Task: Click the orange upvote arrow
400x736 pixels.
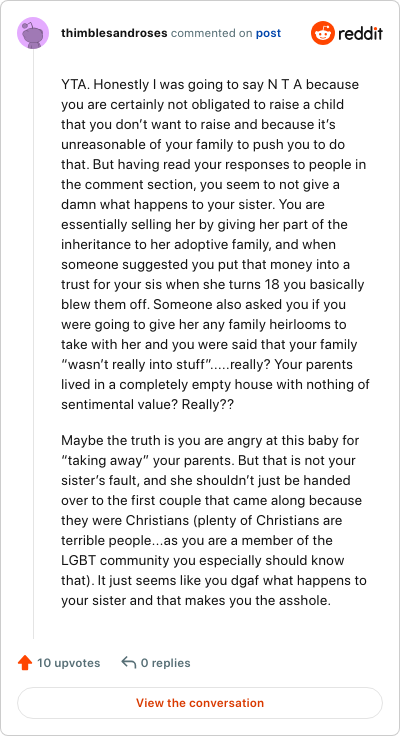Action: (x=24, y=663)
